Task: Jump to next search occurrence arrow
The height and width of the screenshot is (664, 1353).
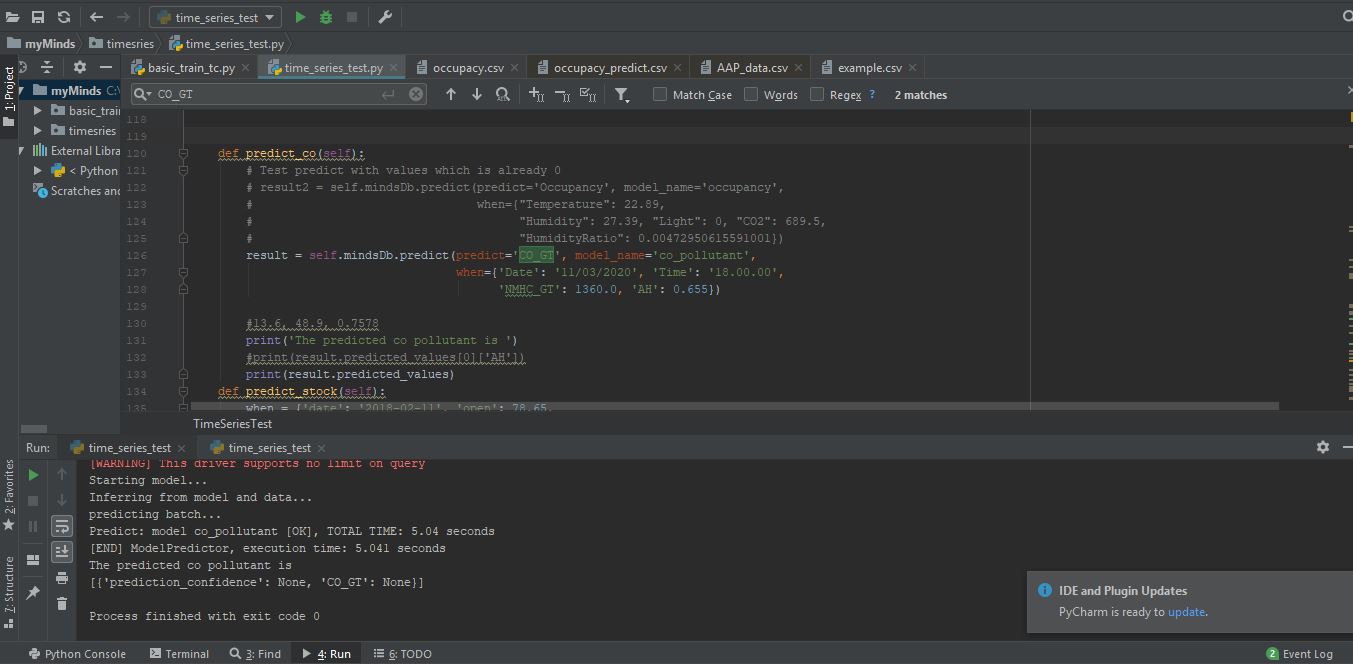Action: pyautogui.click(x=477, y=94)
